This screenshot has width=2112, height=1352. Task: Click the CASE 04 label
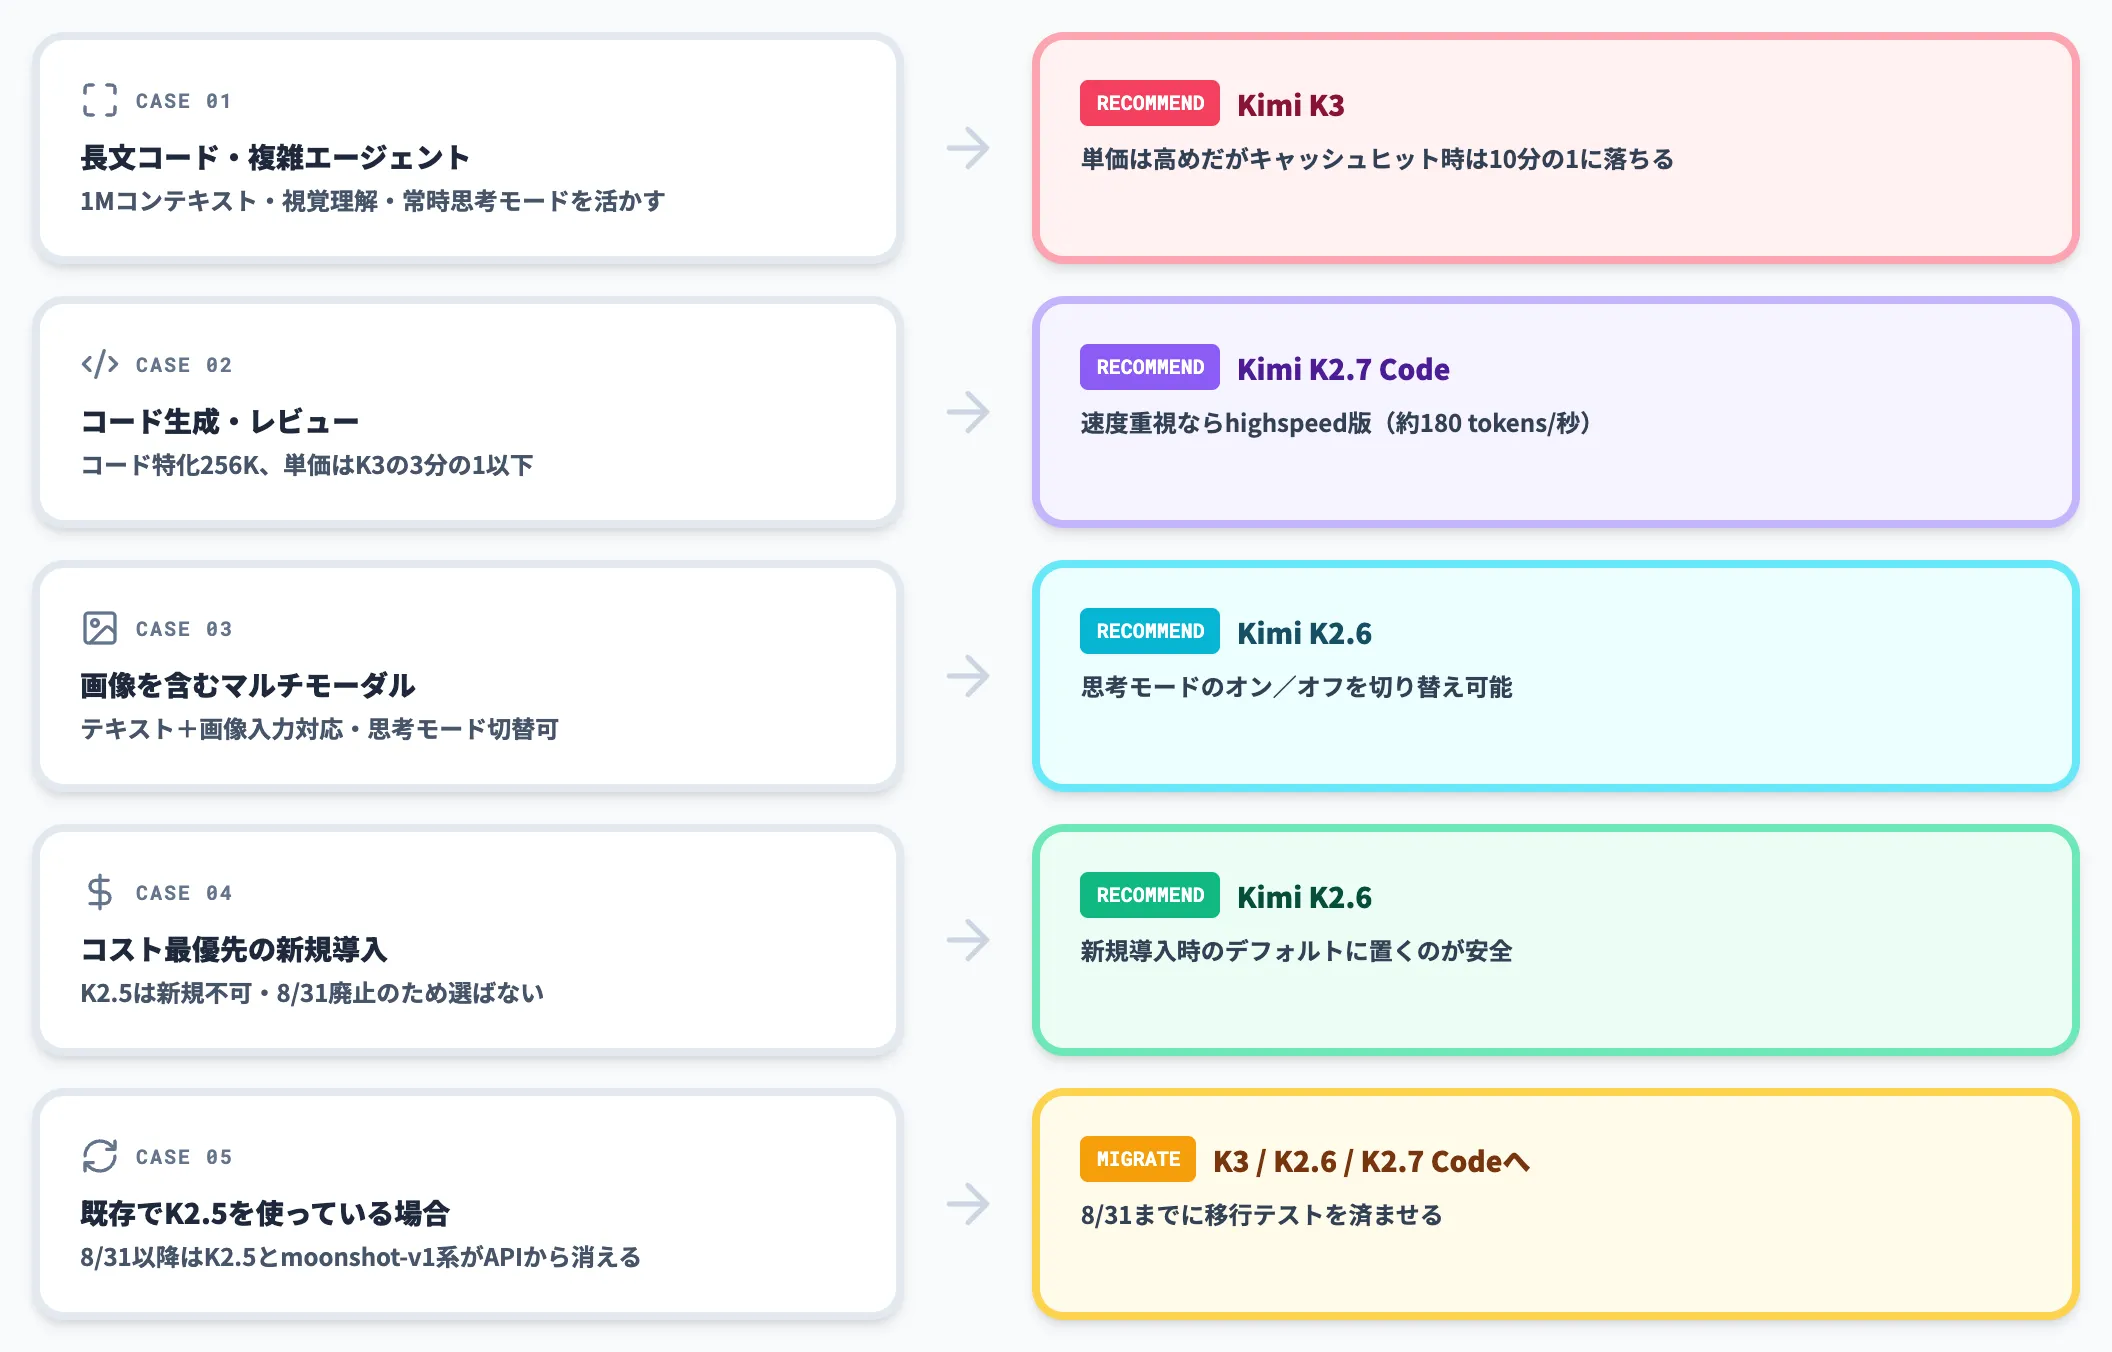pyautogui.click(x=184, y=893)
